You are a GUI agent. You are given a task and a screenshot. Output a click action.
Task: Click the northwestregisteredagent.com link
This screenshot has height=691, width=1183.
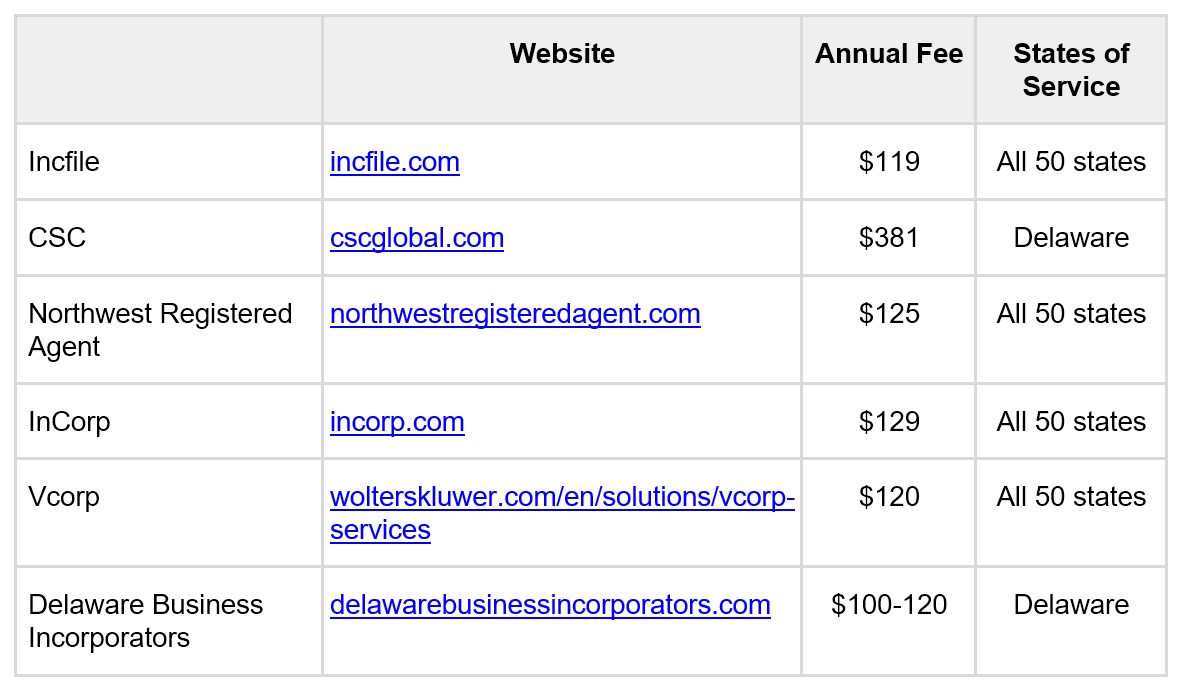click(x=515, y=314)
